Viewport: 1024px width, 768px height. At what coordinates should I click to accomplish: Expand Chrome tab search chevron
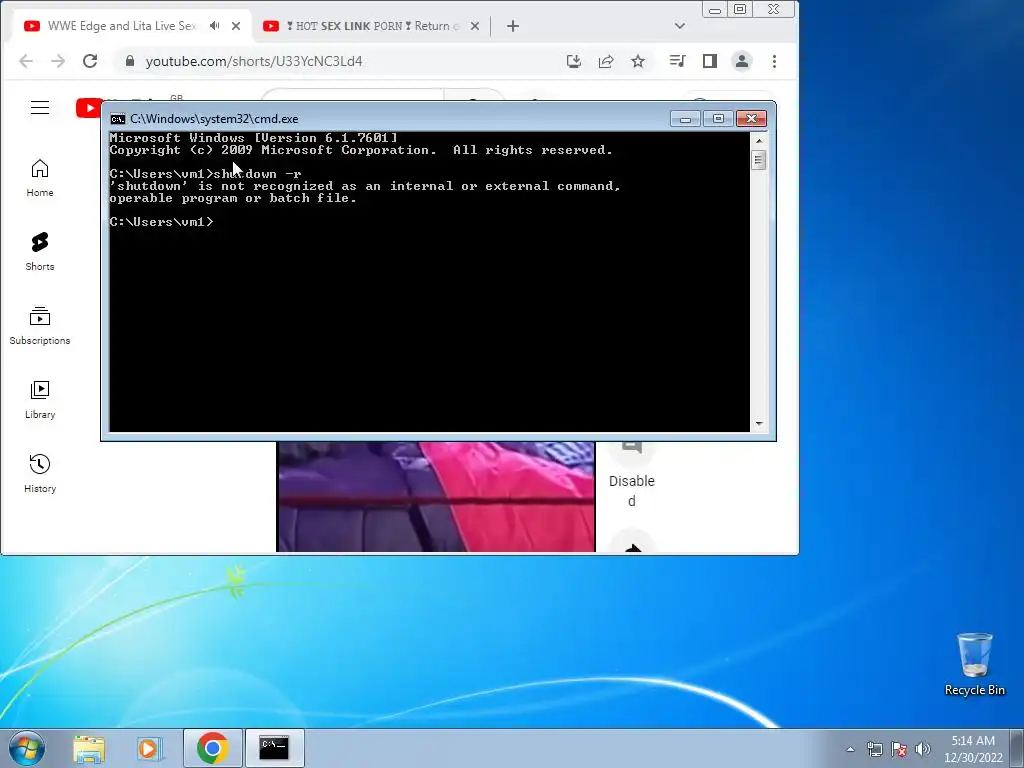[680, 26]
